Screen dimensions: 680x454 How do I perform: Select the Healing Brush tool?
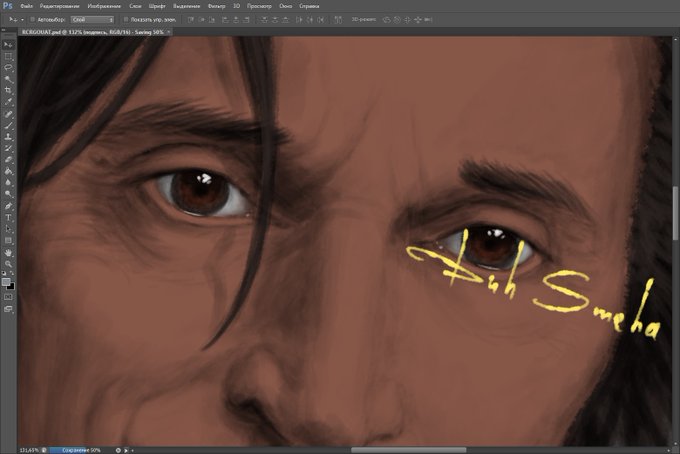[x=8, y=114]
